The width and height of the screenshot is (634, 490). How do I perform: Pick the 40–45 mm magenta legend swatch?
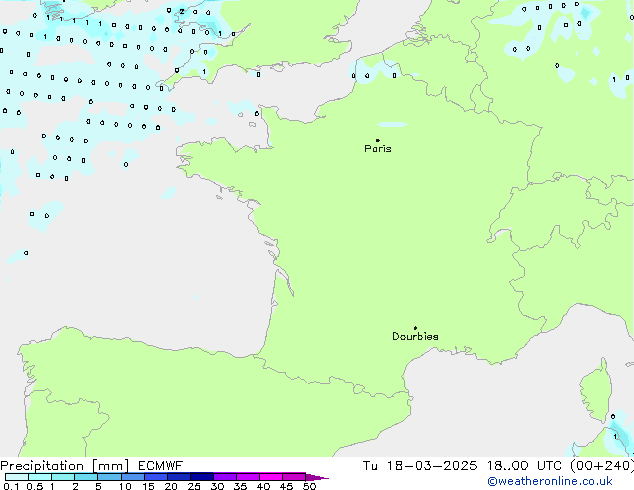click(x=271, y=477)
